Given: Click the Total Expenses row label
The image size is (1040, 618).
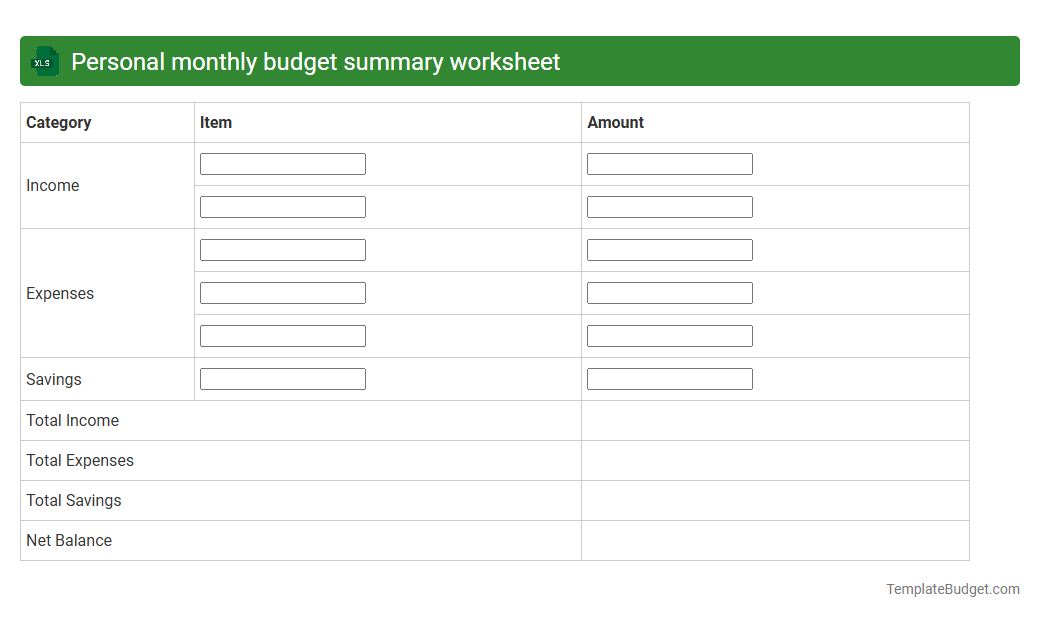Looking at the screenshot, I should click(x=80, y=460).
